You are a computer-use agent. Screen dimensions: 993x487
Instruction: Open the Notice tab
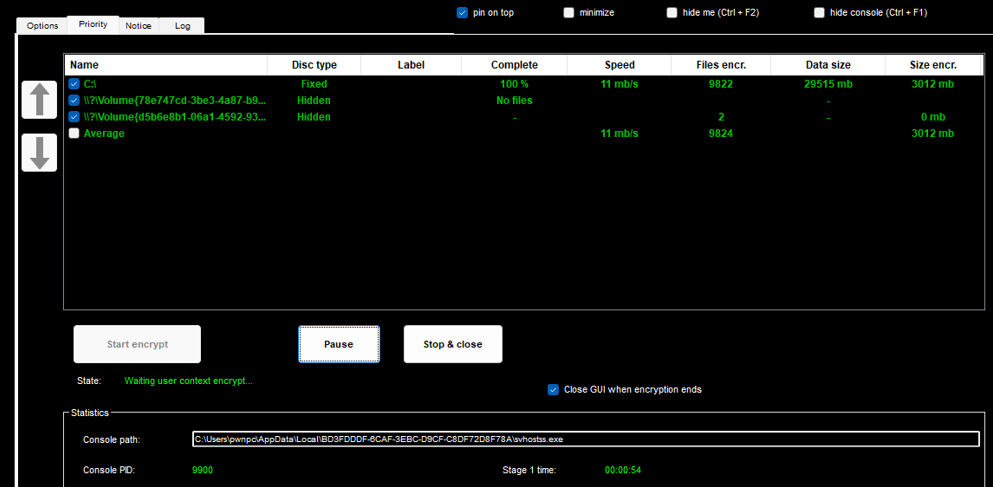(137, 26)
